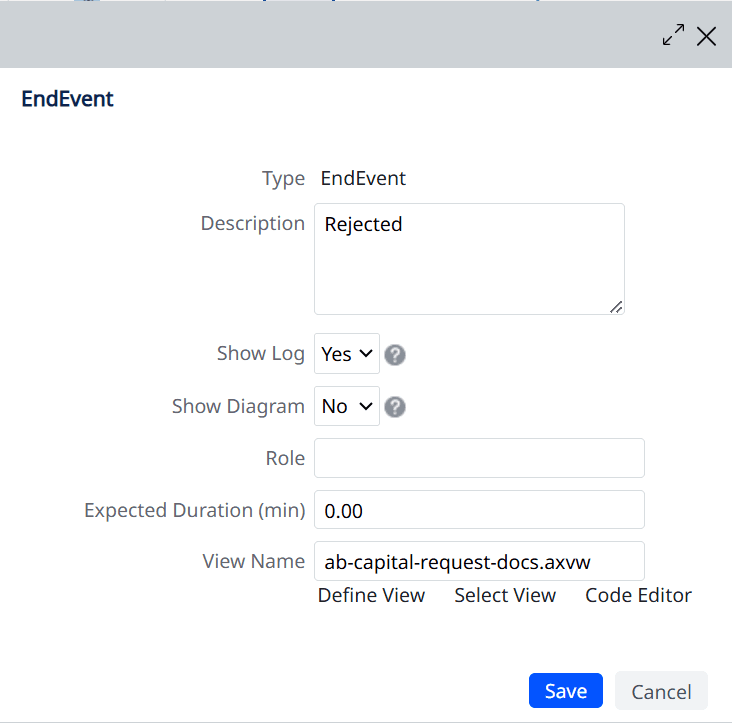732x723 pixels.
Task: Save the EndEvent settings
Action: (566, 690)
